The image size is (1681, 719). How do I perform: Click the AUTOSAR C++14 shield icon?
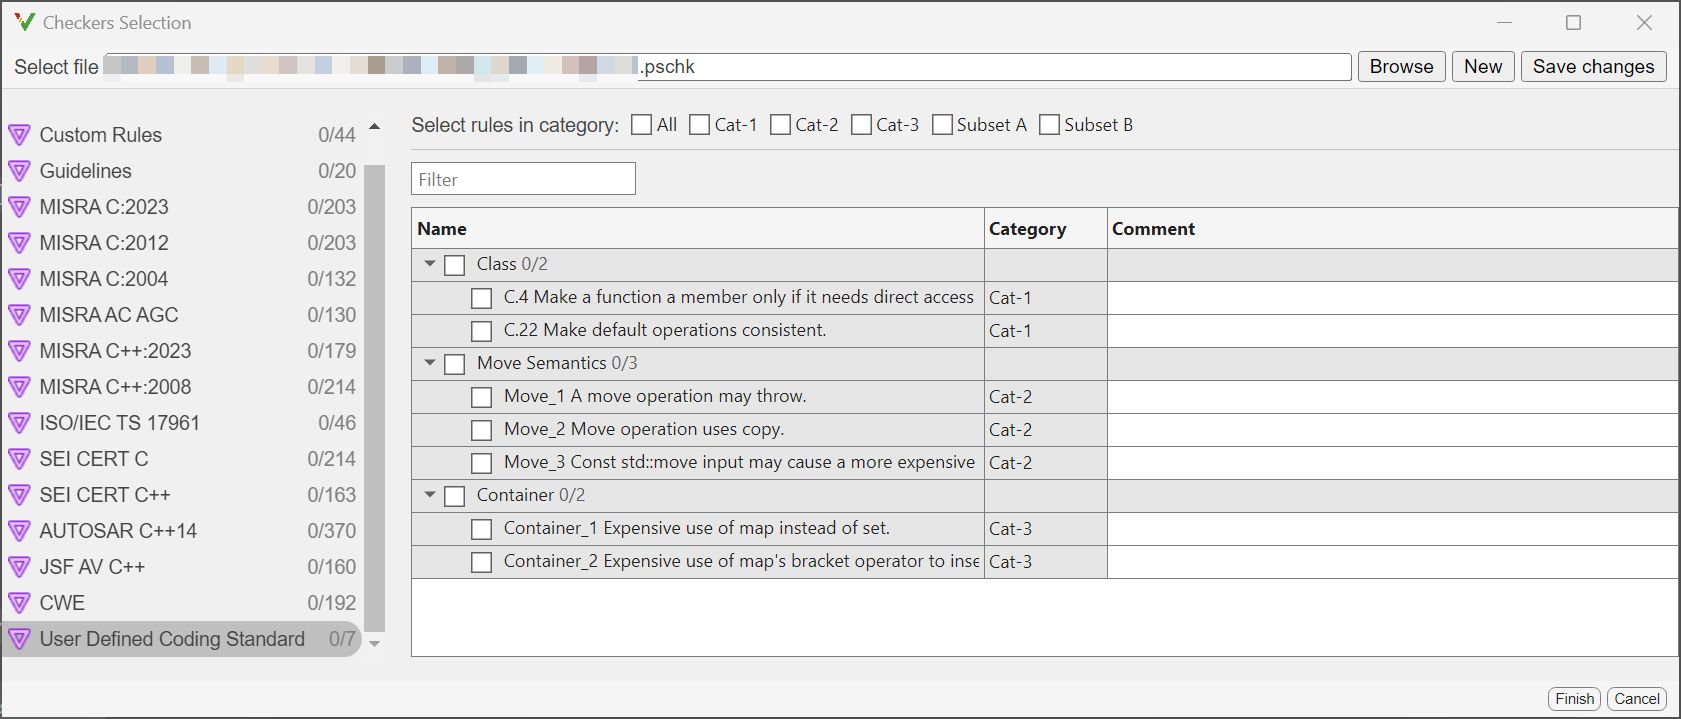[19, 531]
